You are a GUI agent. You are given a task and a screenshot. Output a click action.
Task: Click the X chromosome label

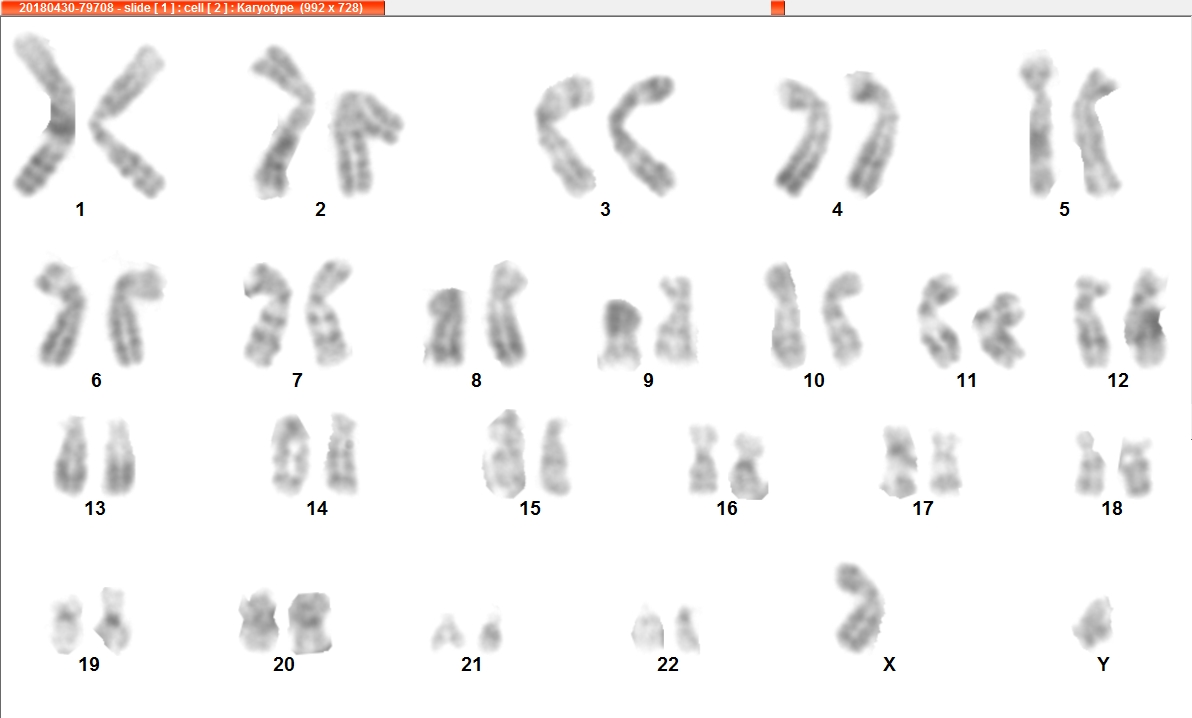[x=889, y=665]
